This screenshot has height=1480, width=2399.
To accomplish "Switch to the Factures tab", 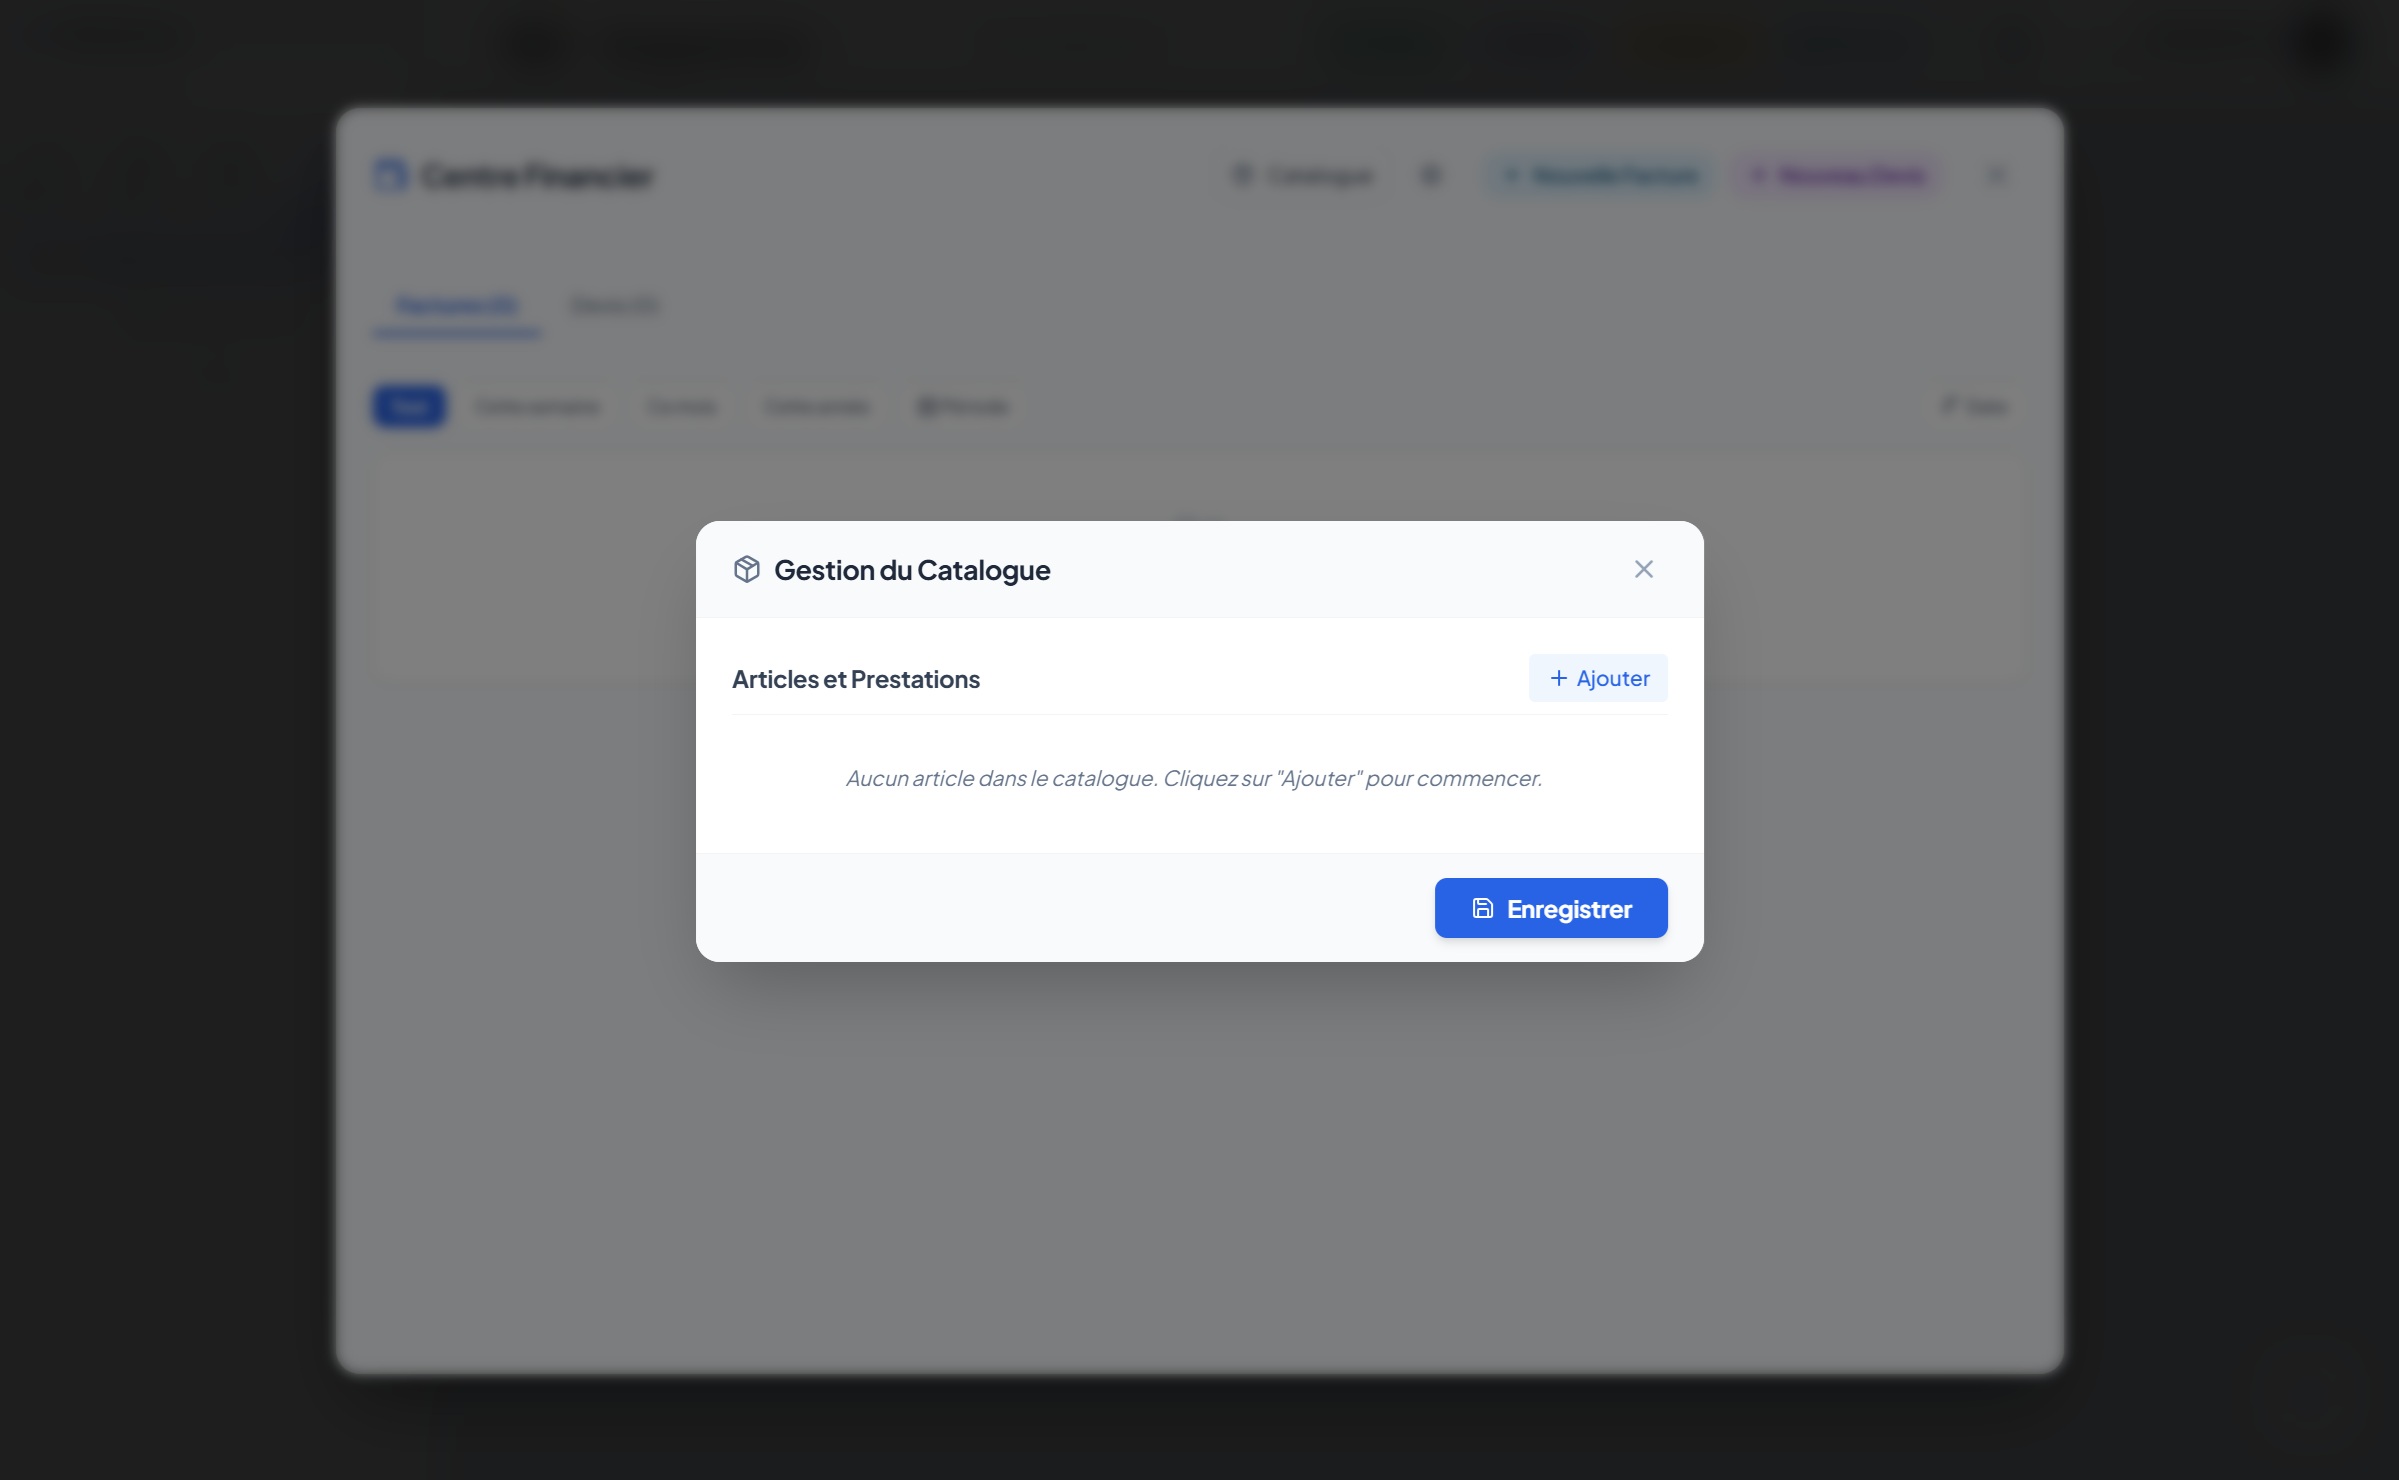I will point(457,305).
